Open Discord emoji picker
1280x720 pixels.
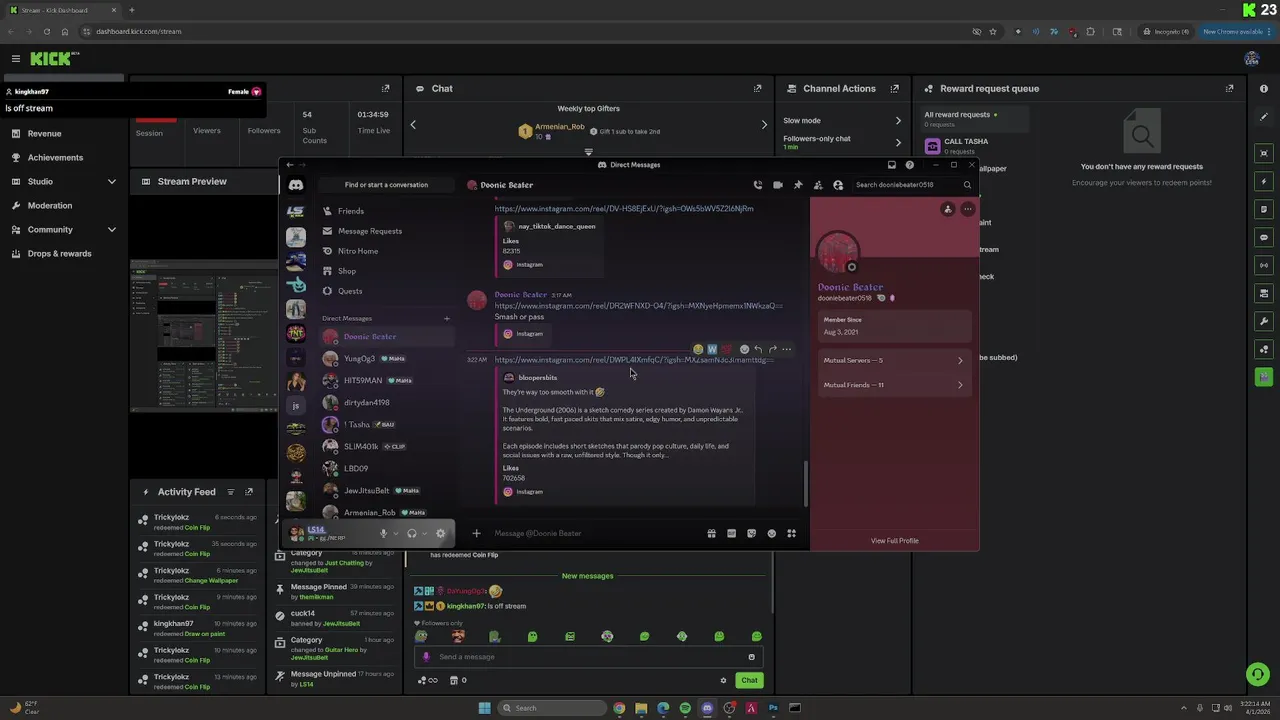pyautogui.click(x=772, y=533)
